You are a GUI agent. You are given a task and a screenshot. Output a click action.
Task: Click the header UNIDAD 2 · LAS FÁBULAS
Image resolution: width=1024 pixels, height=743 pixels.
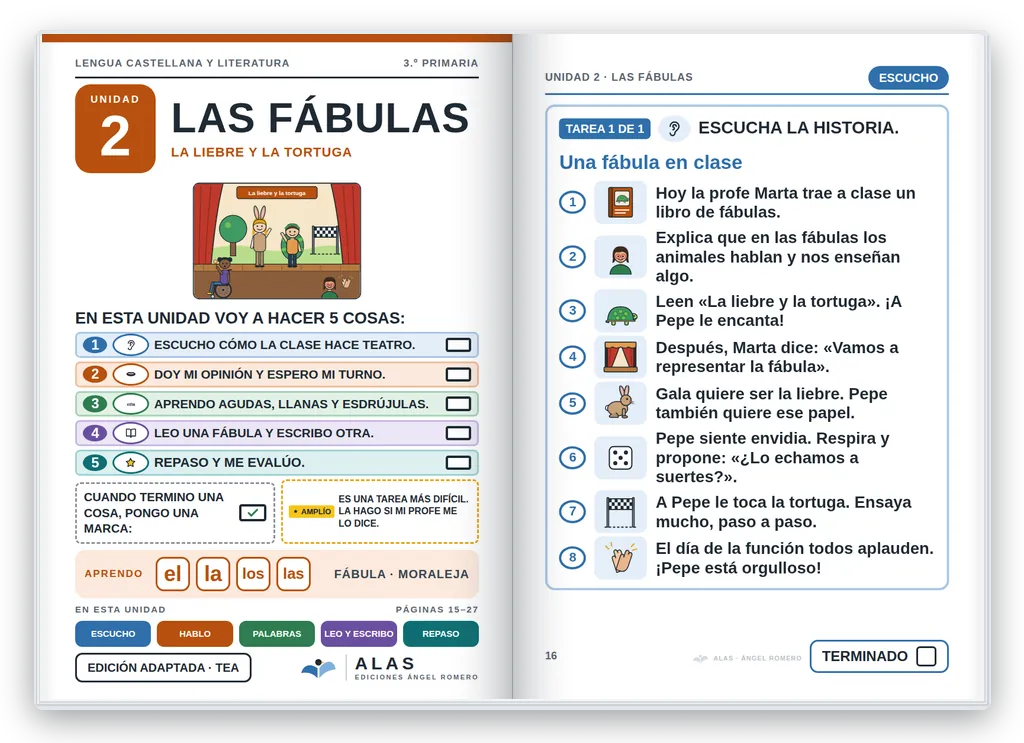[x=619, y=77]
